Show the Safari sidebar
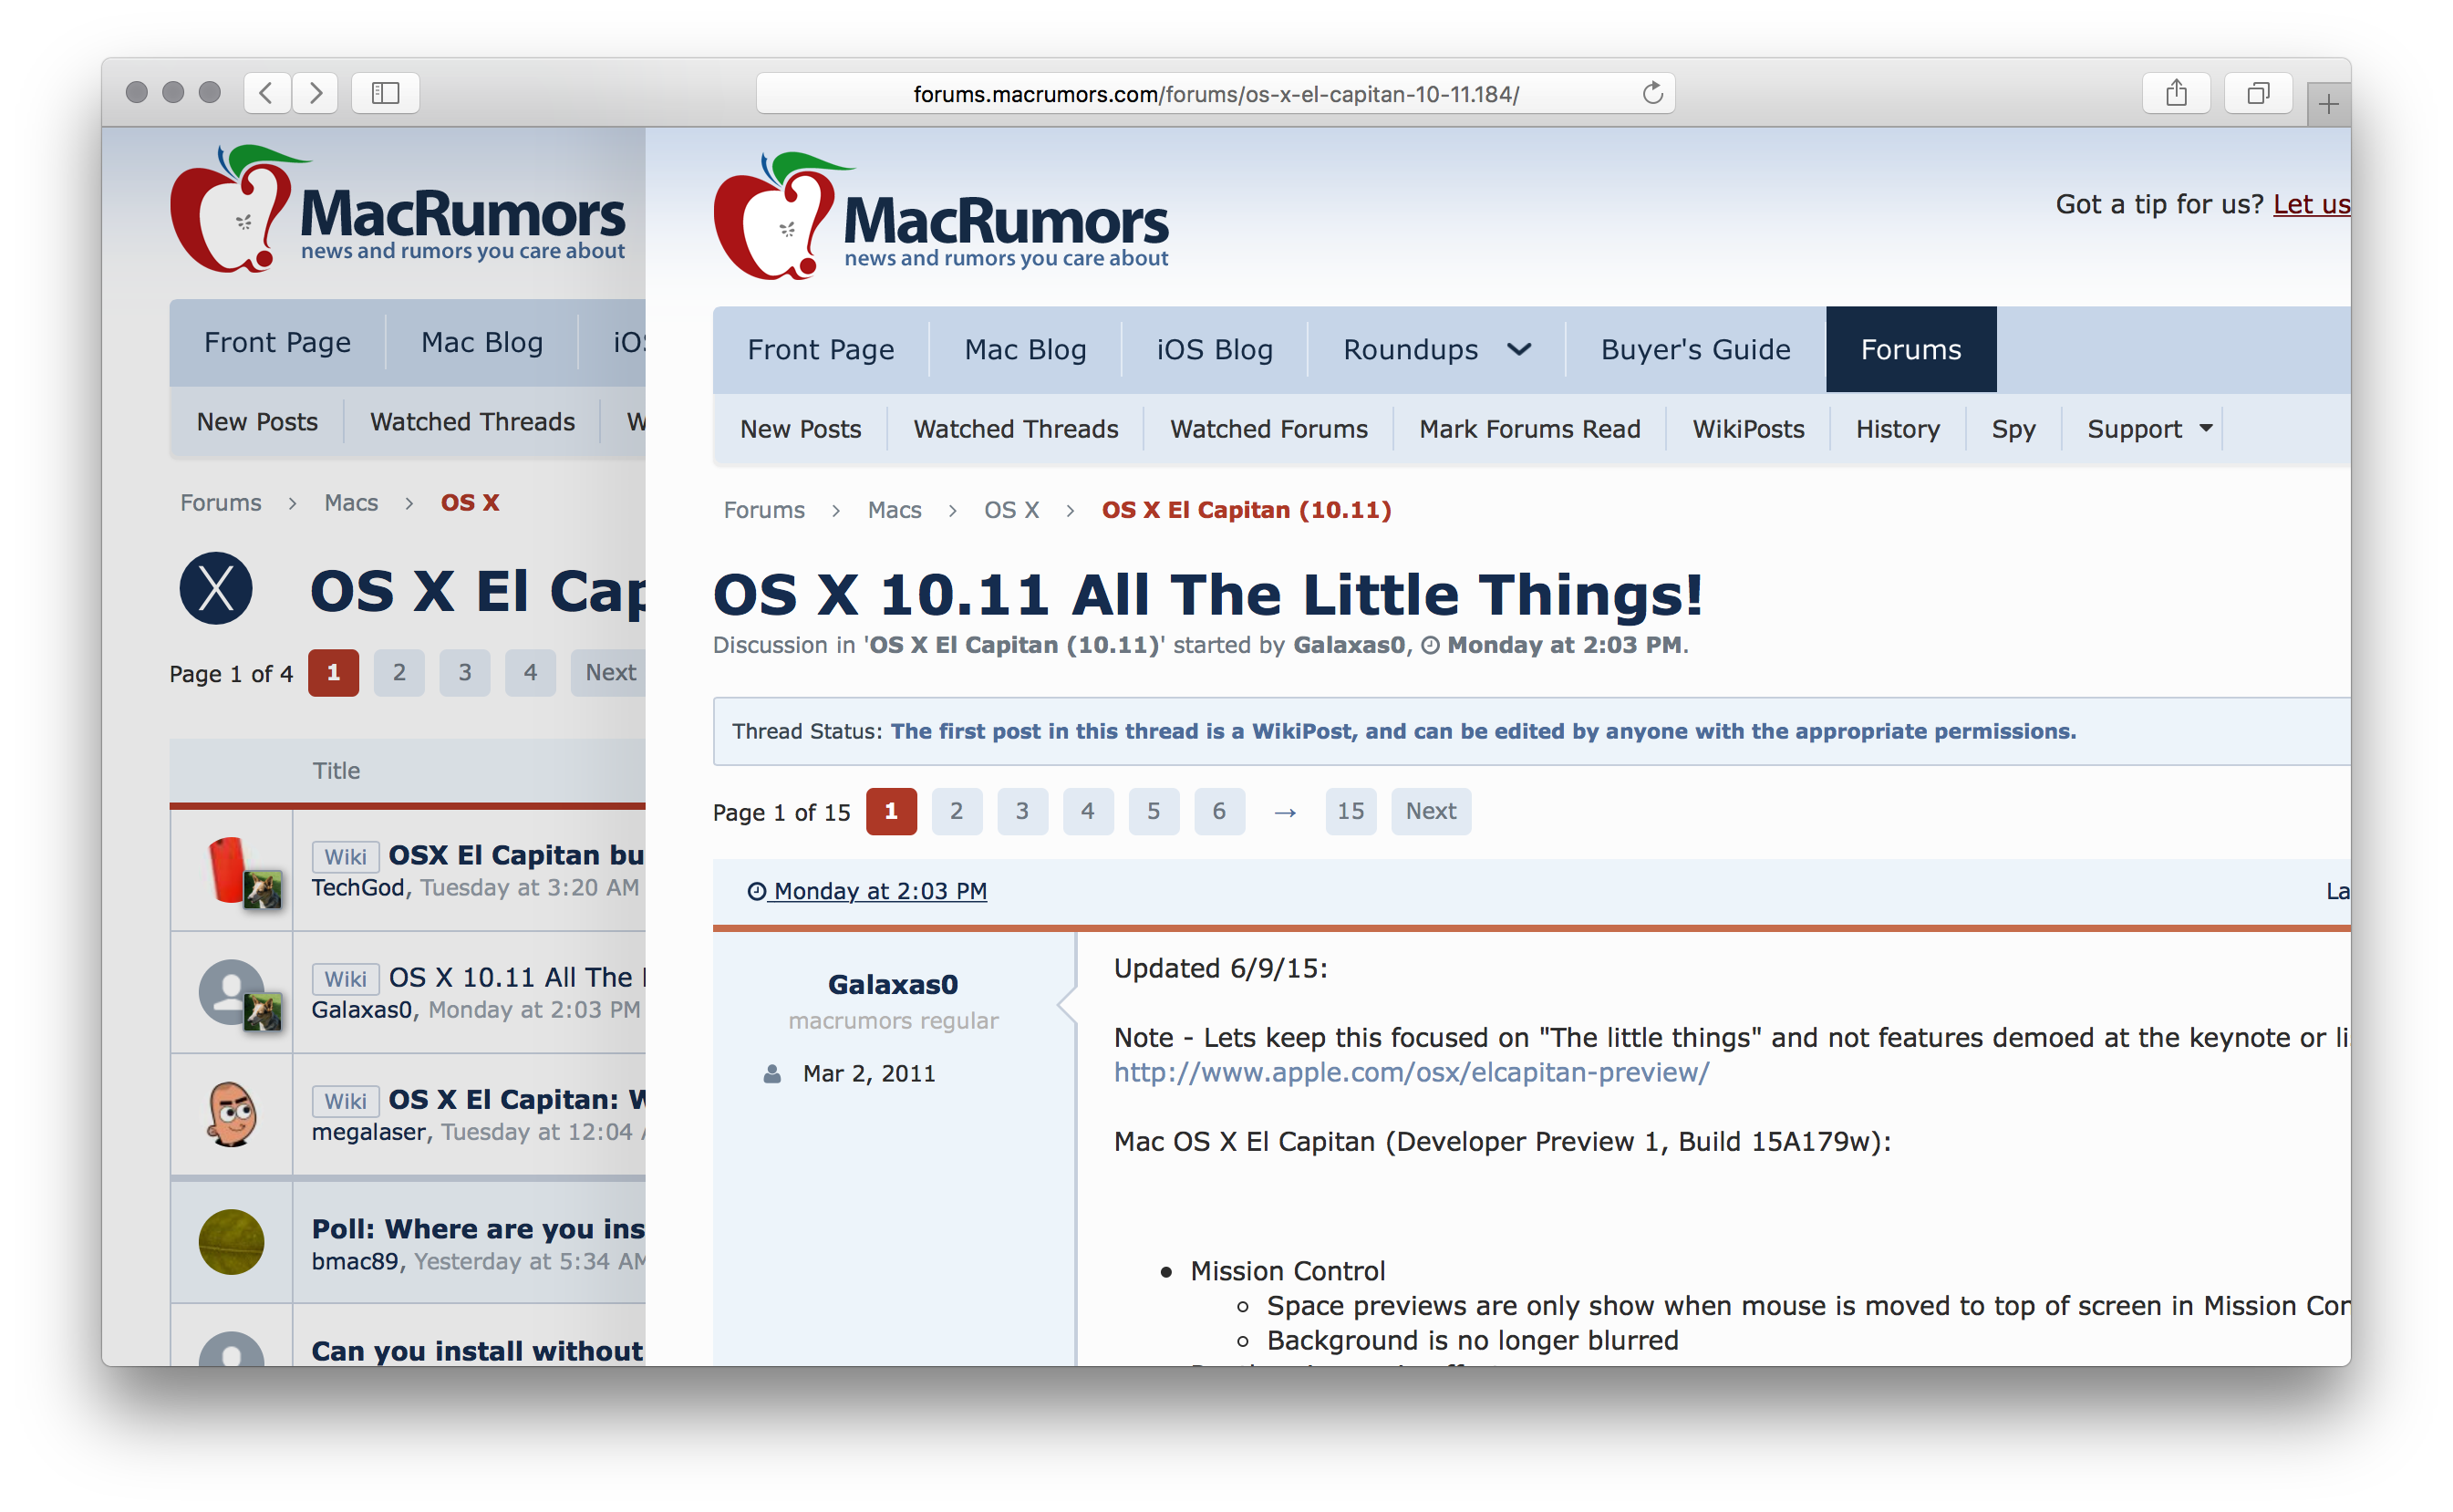2453x1512 pixels. [x=385, y=93]
